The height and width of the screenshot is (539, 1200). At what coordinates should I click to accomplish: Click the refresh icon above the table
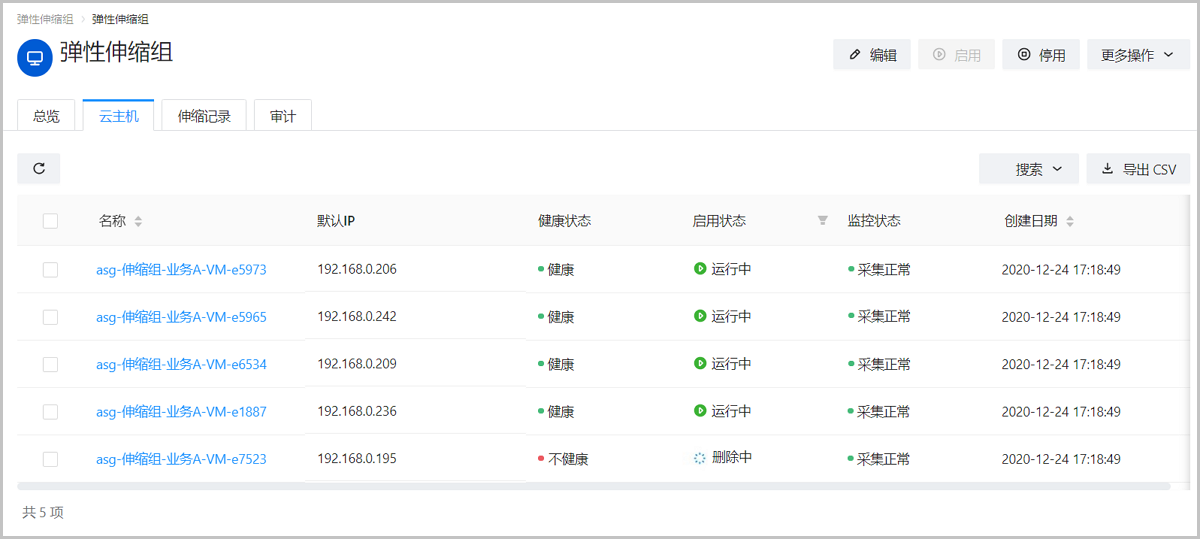[39, 169]
